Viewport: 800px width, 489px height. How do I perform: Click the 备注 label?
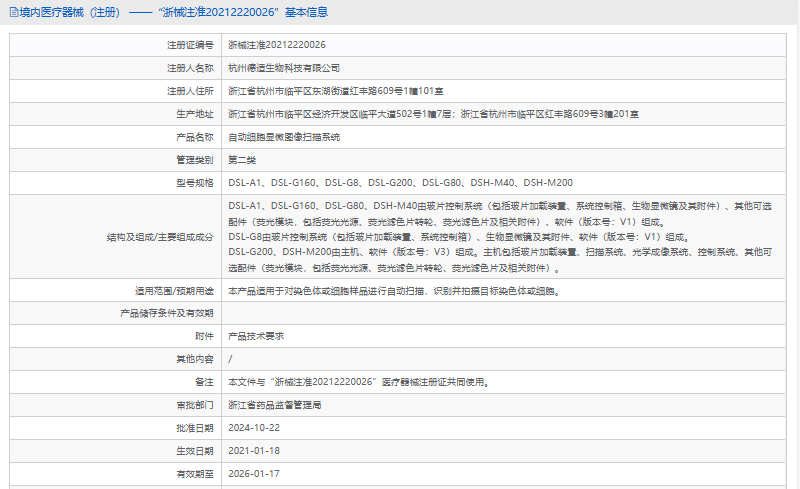(204, 382)
